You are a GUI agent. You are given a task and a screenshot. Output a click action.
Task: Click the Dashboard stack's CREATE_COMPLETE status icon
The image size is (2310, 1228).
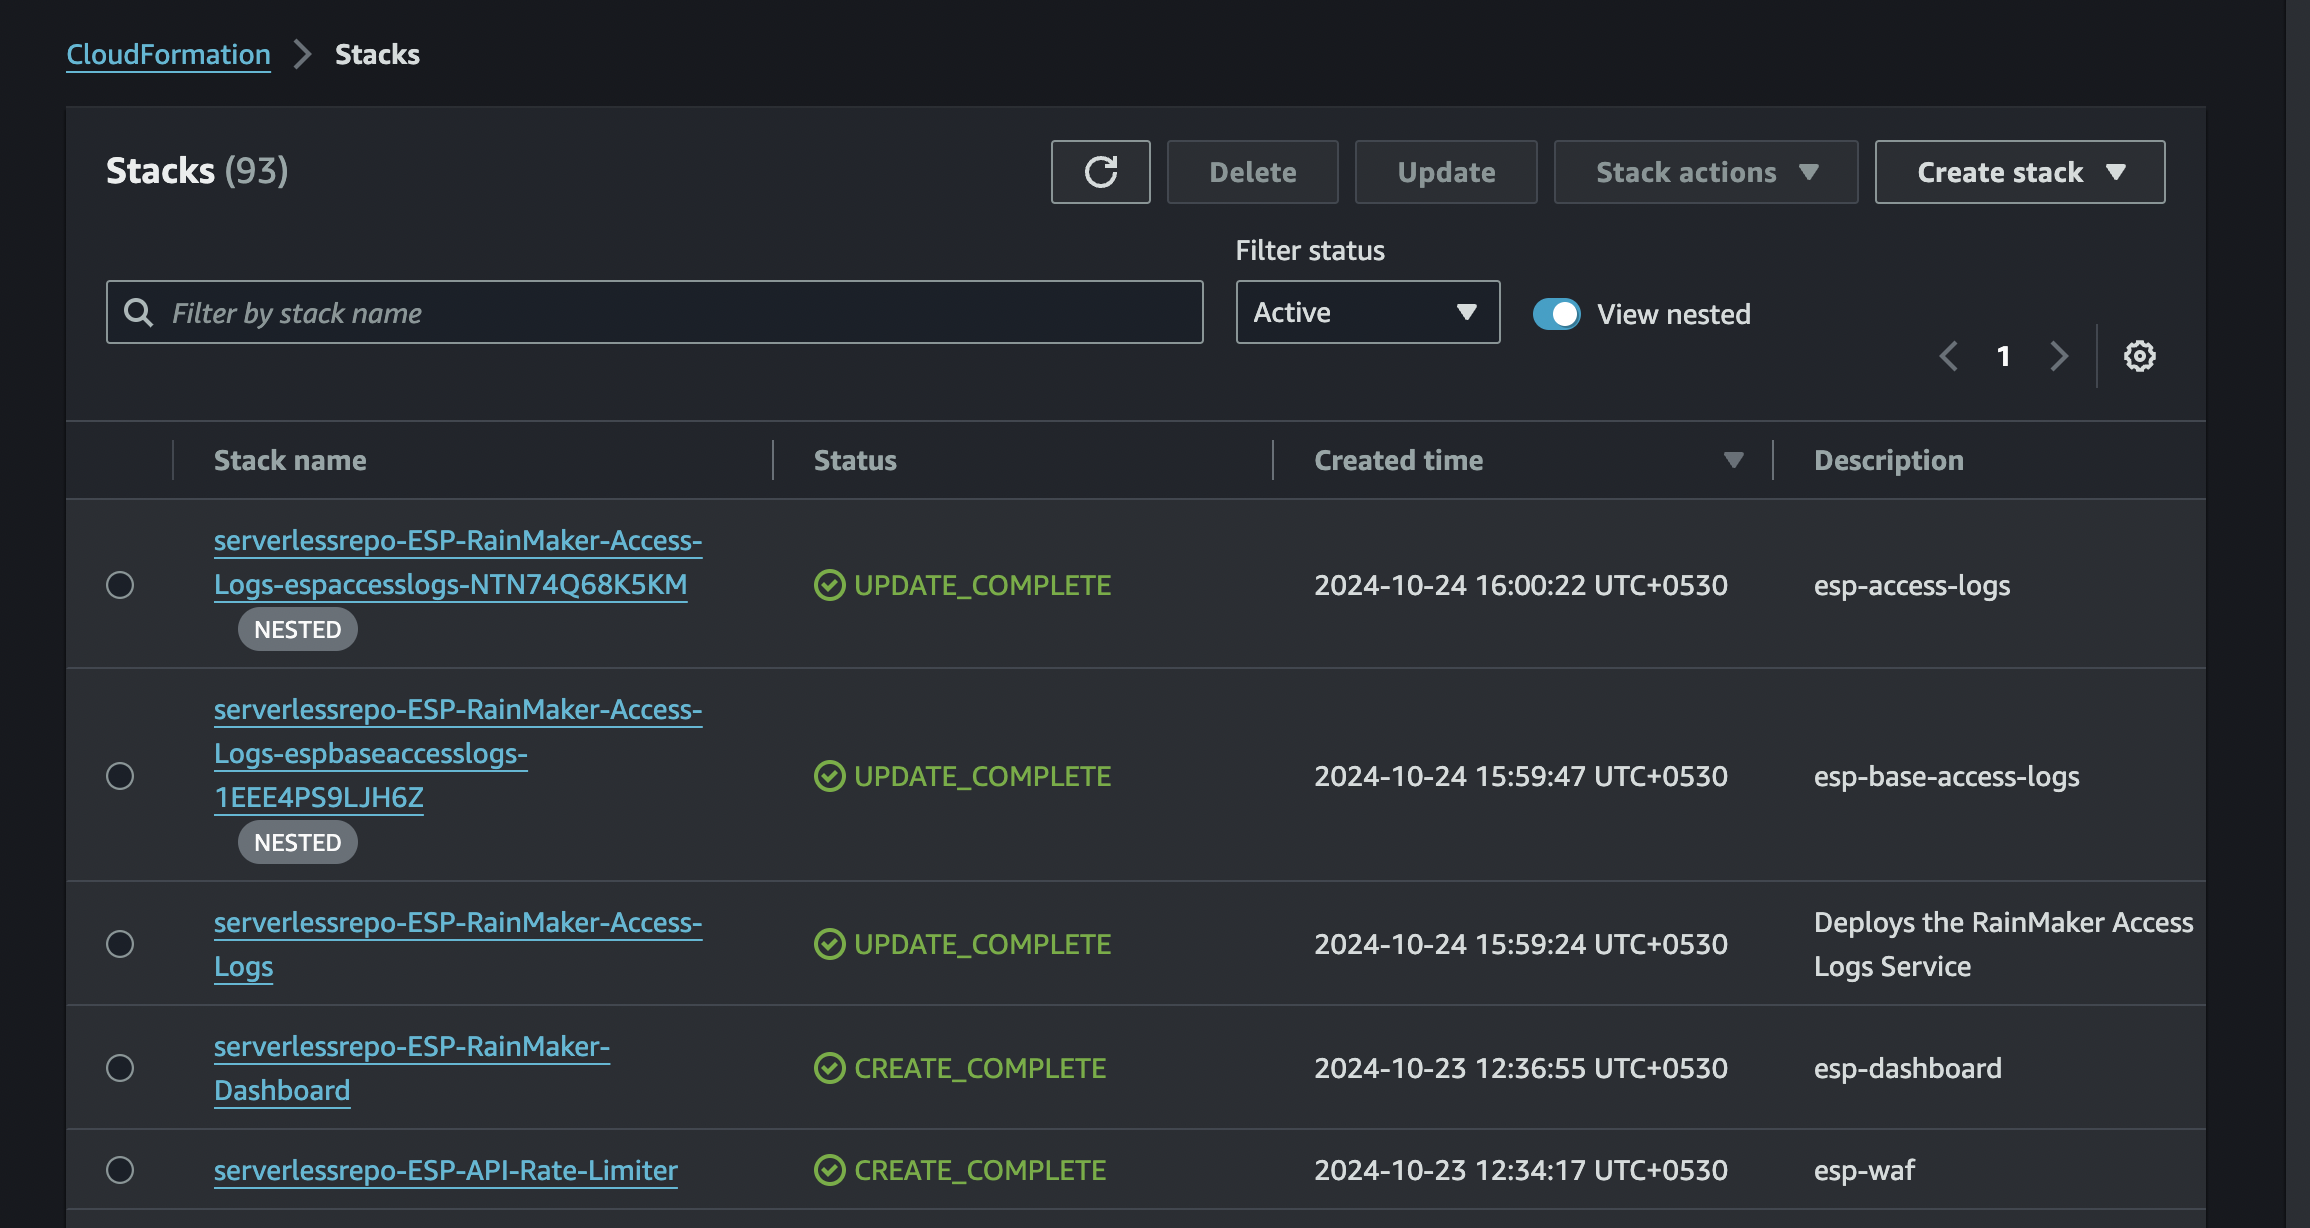click(829, 1068)
